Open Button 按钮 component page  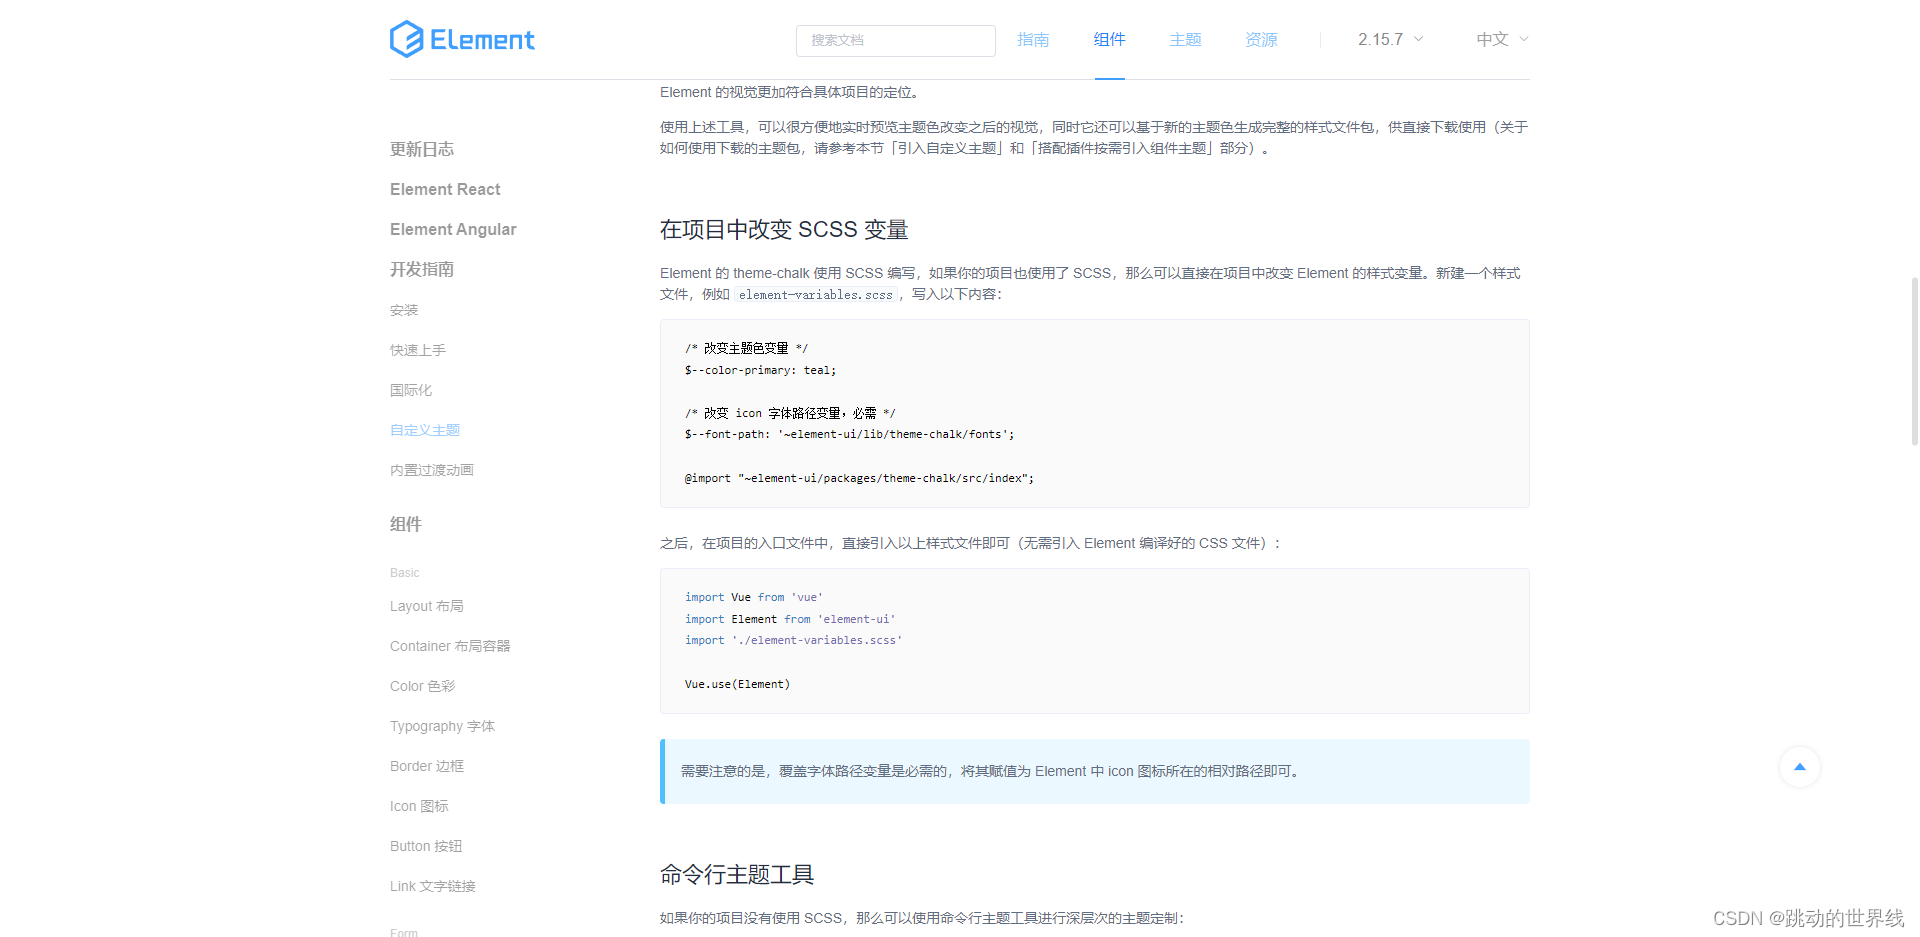point(426,846)
